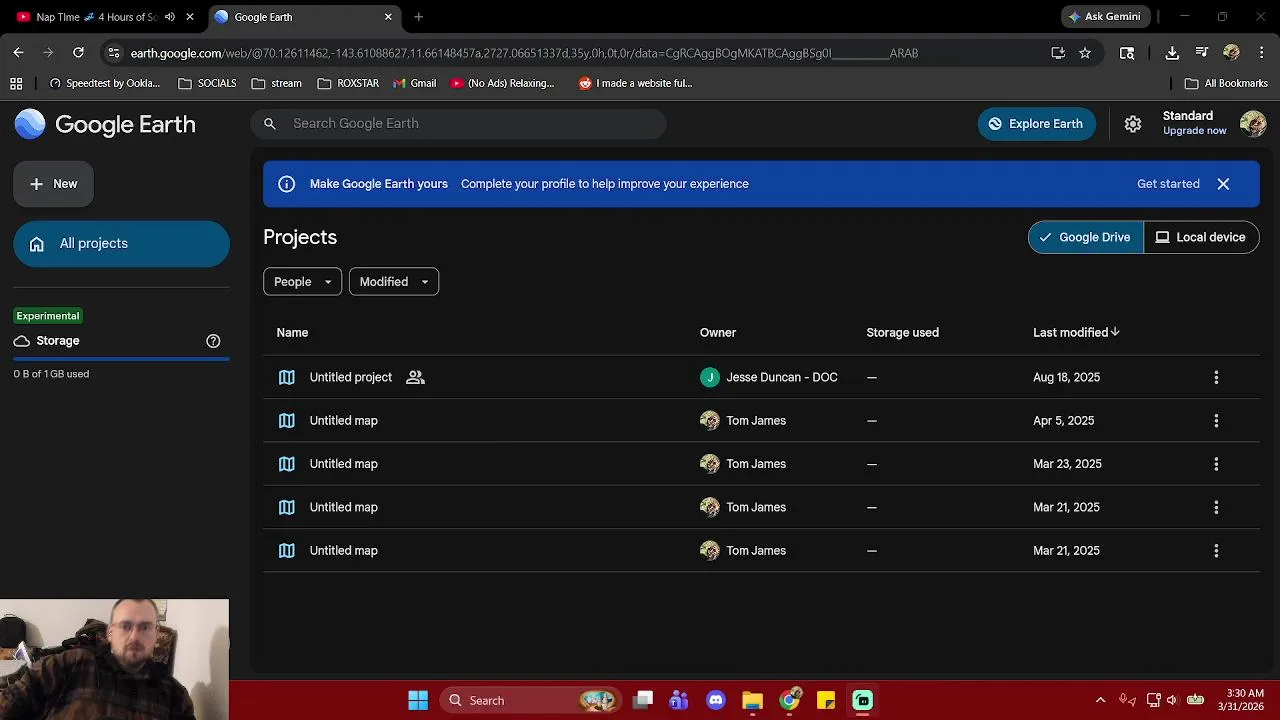Click the Name column header

pos(292,332)
